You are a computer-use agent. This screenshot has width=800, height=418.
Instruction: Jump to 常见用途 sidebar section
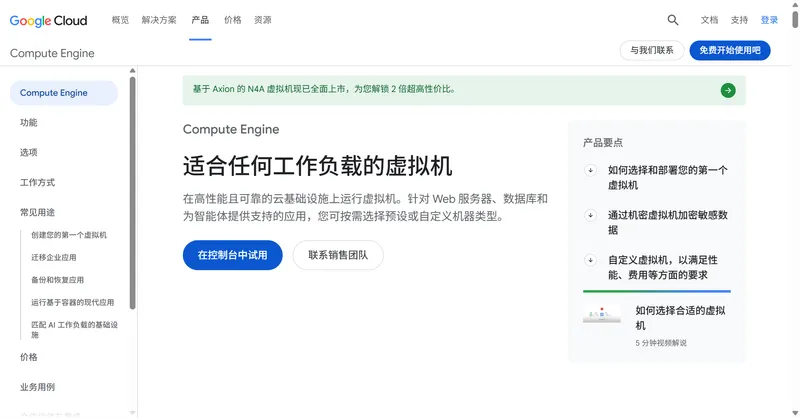(37, 212)
